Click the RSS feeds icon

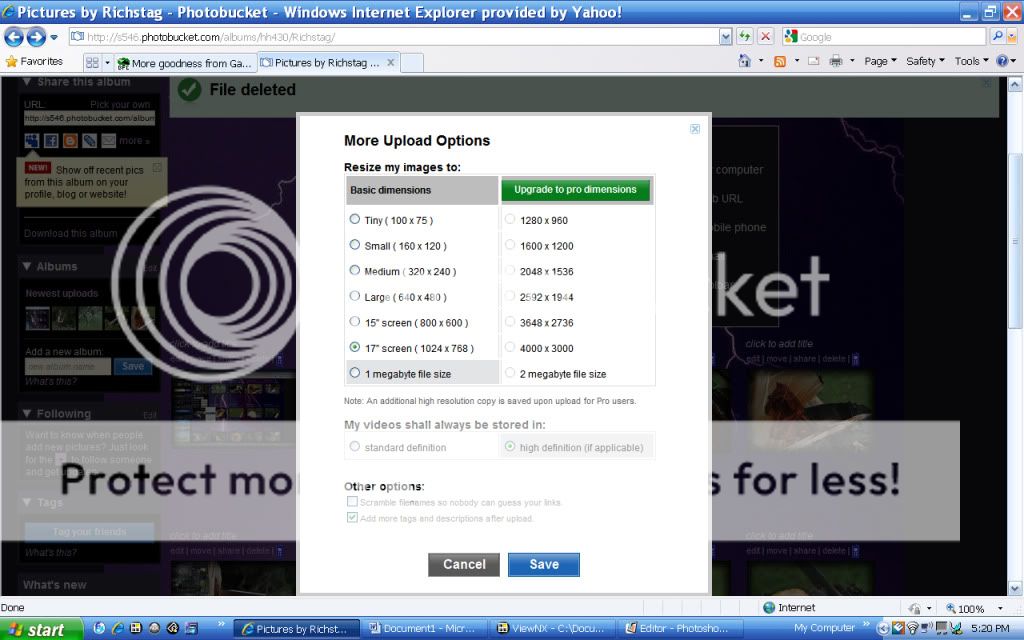tap(779, 61)
